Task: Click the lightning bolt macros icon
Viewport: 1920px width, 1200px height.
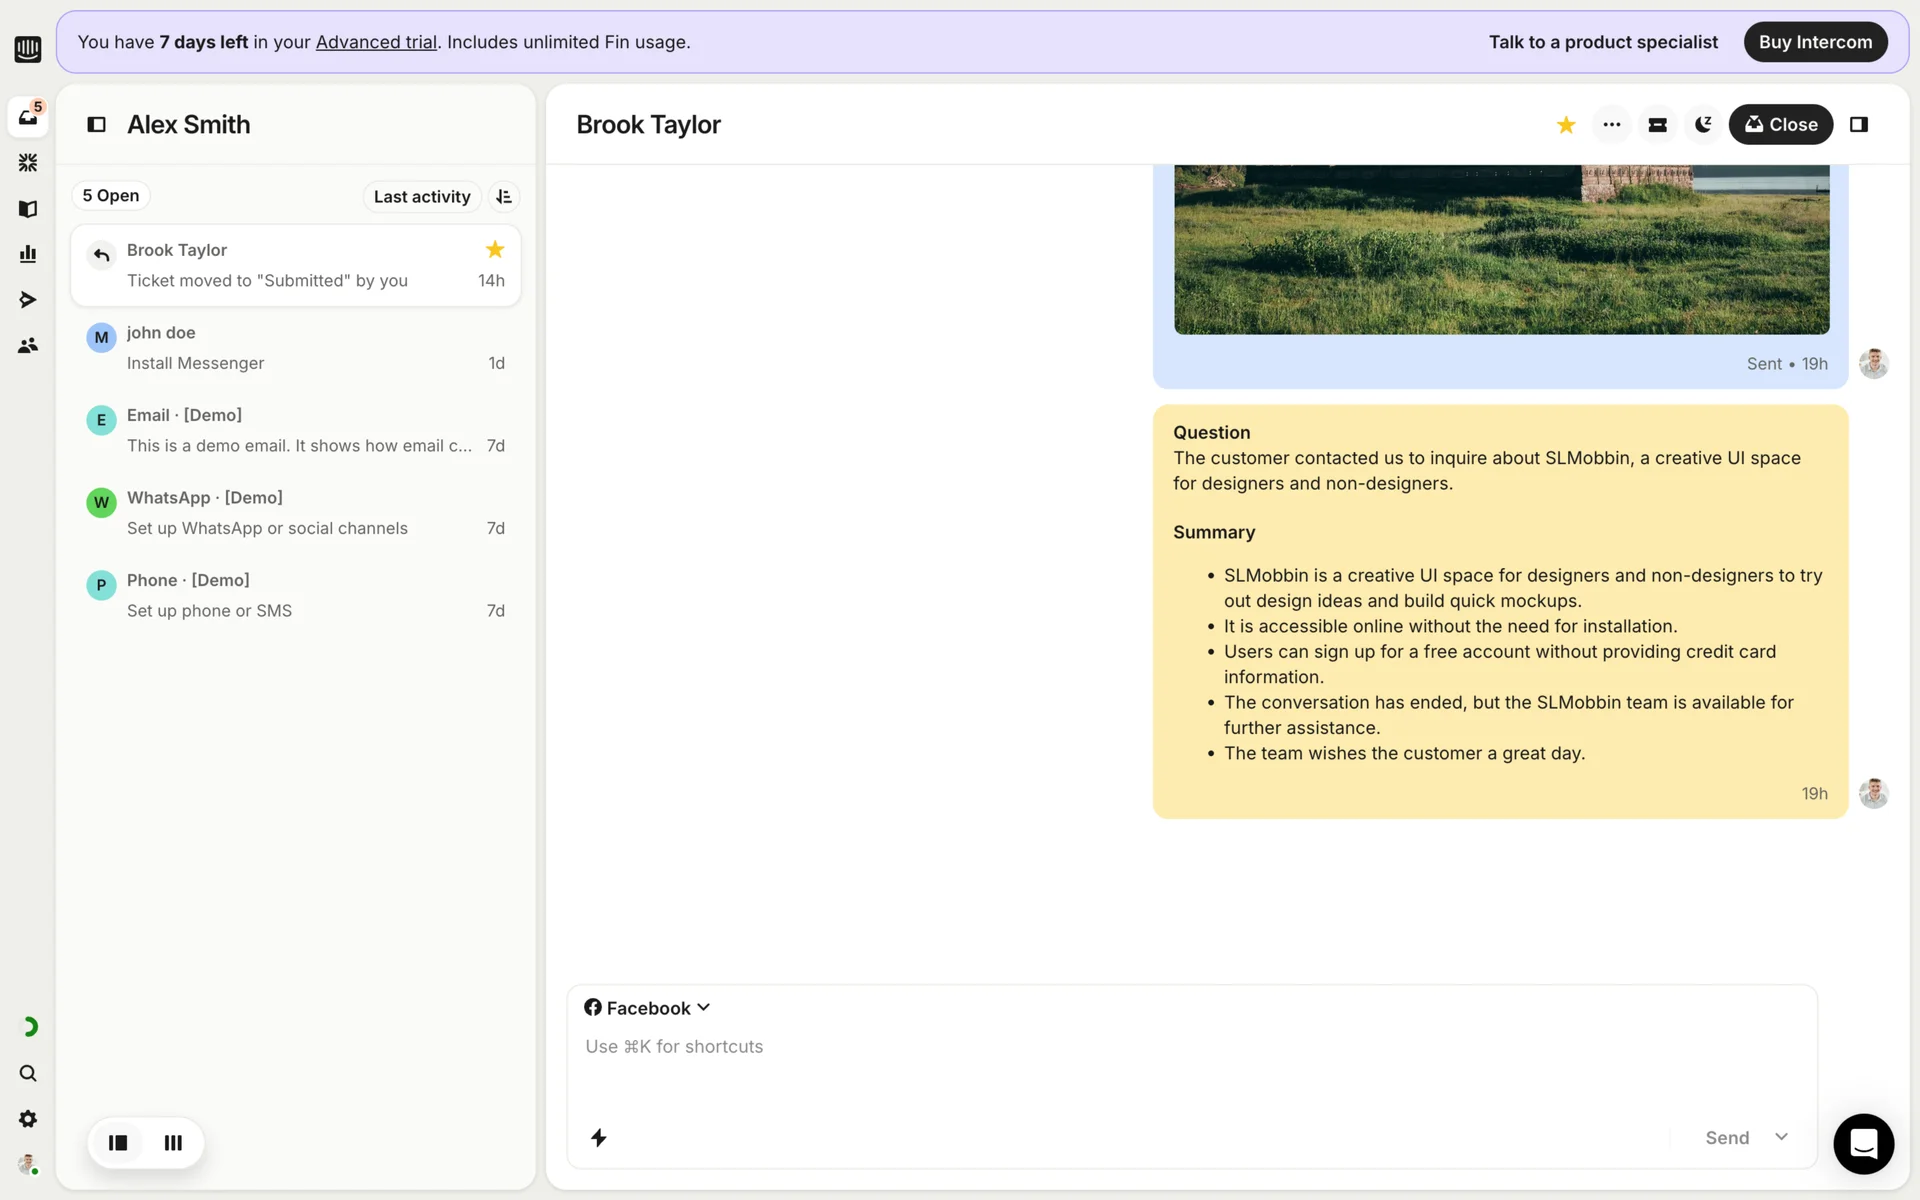Action: (598, 1137)
